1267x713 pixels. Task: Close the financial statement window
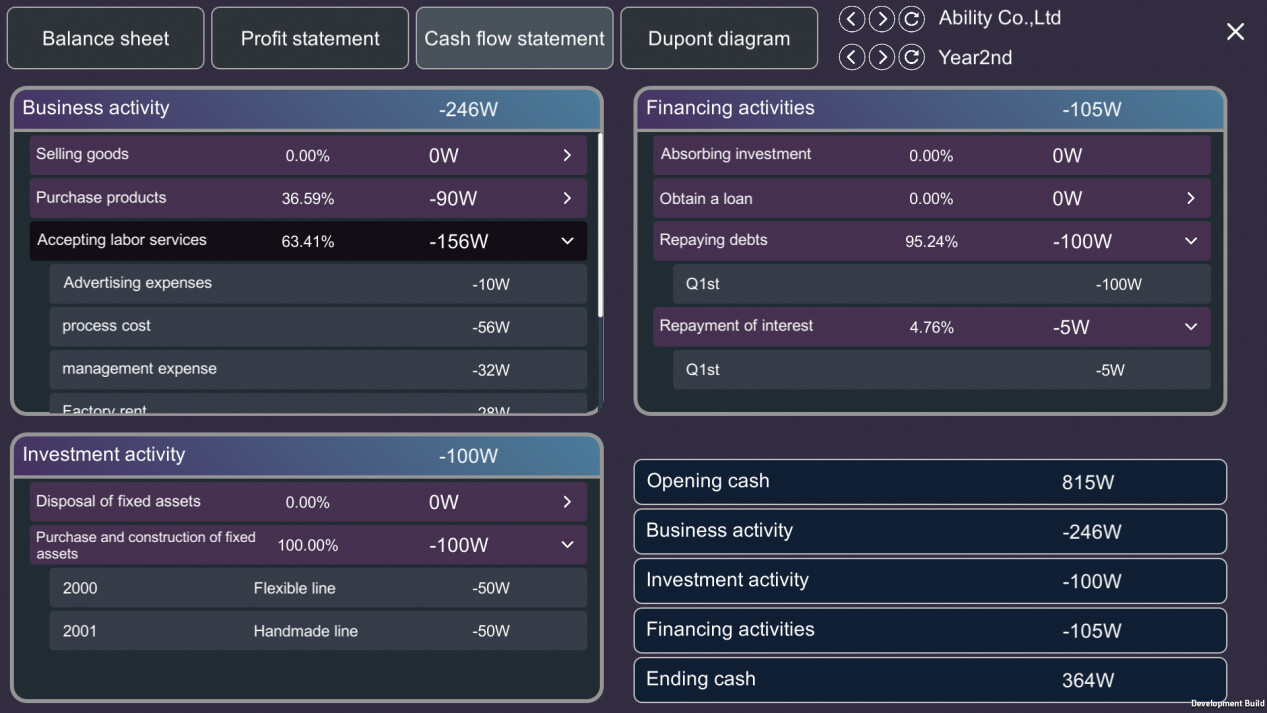1235,32
